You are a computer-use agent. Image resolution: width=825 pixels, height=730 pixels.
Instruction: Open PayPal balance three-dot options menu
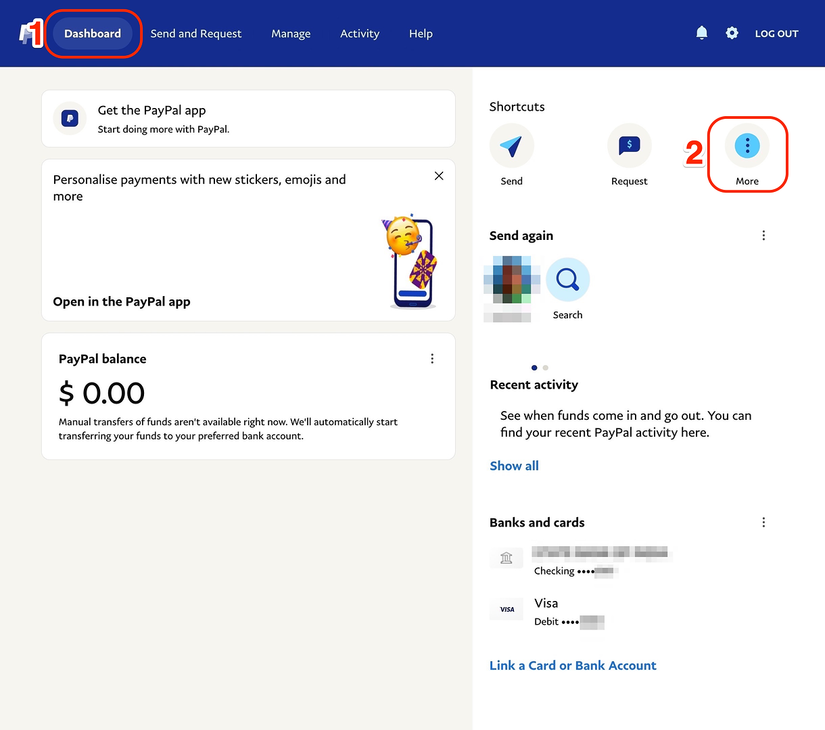tap(432, 359)
